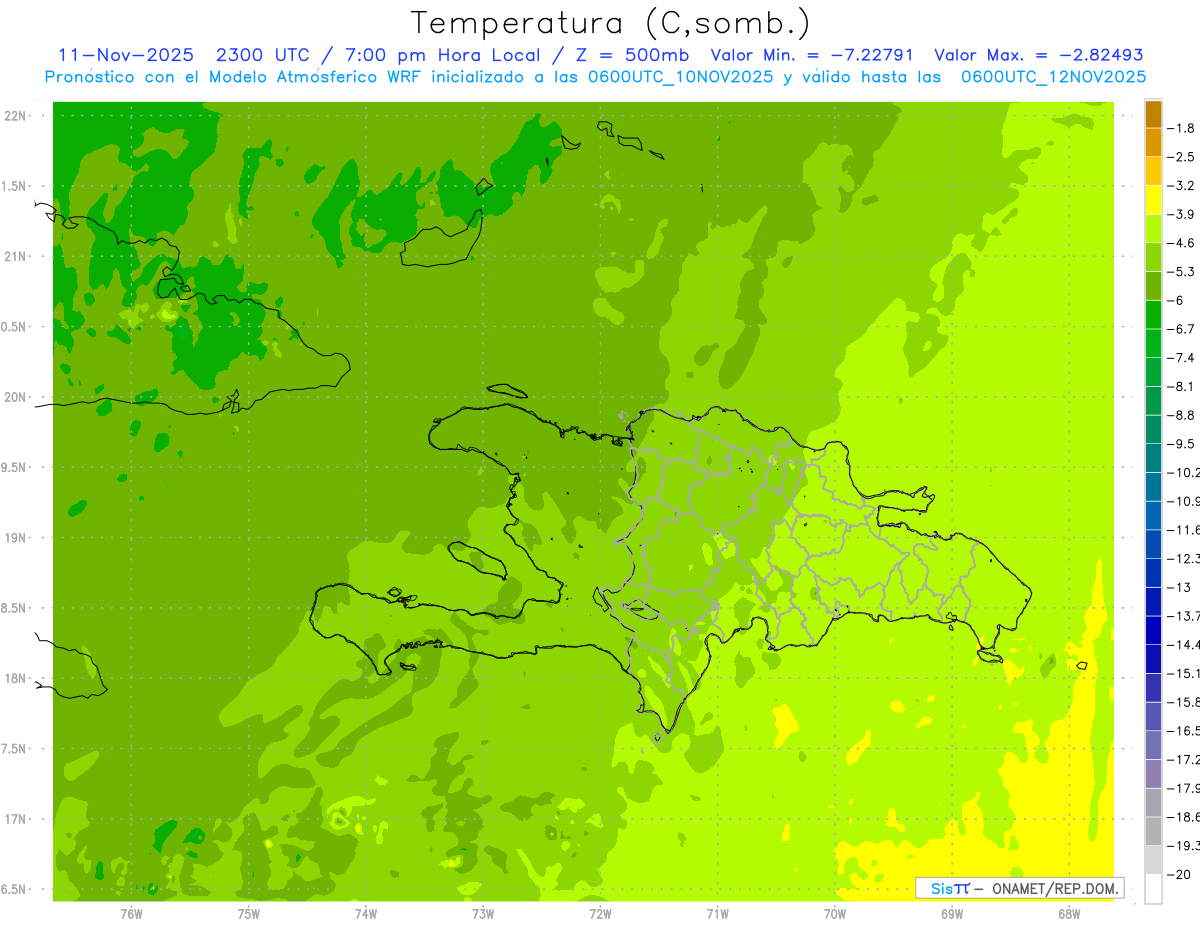The width and height of the screenshot is (1200, 927).
Task: Click the '75W' longitude axis label
Action: tap(249, 914)
